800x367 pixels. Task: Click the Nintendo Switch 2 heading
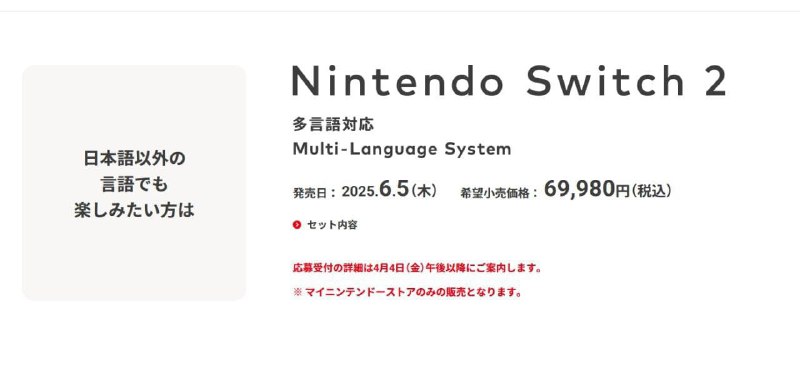pyautogui.click(x=509, y=81)
